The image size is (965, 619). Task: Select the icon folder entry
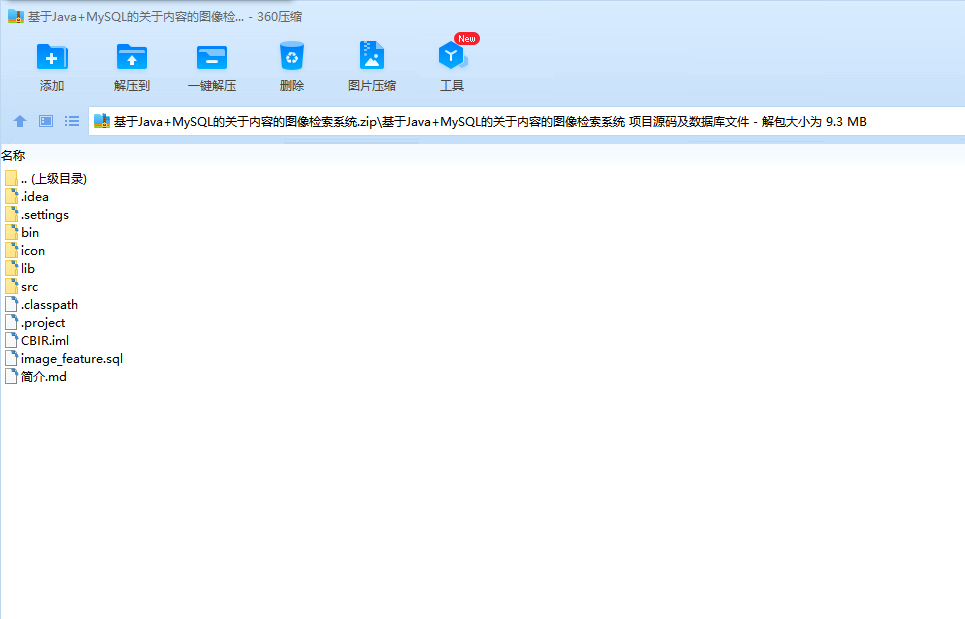coord(25,250)
